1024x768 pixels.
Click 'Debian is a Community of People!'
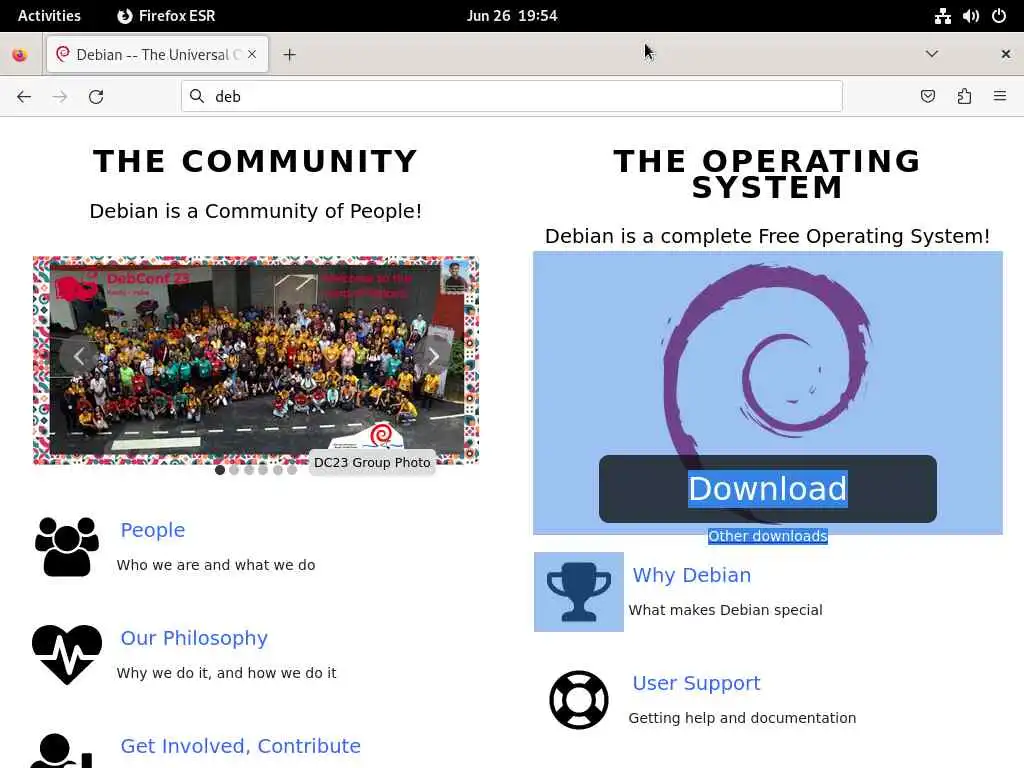coord(256,211)
